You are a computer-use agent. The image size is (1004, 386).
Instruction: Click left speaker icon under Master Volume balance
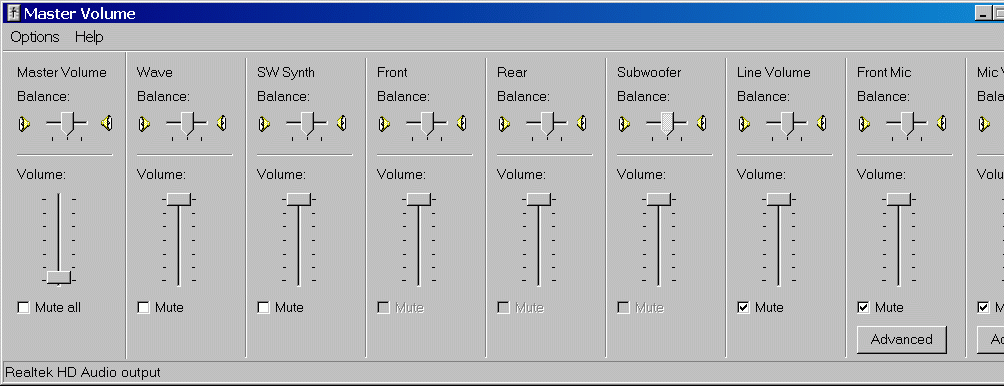tap(24, 123)
